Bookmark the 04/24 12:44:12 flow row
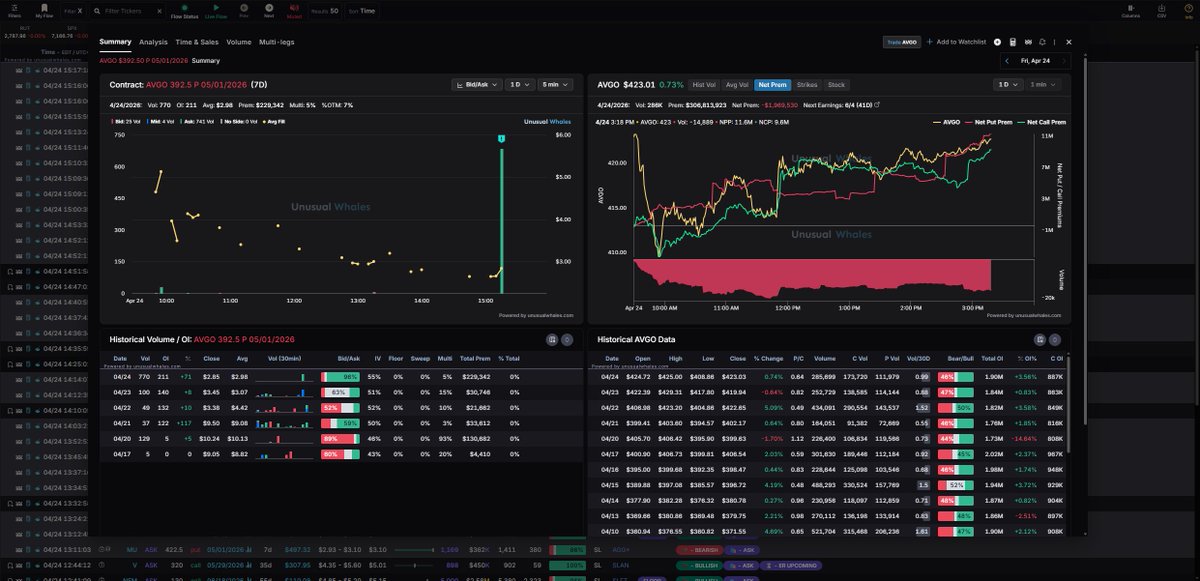 point(9,565)
